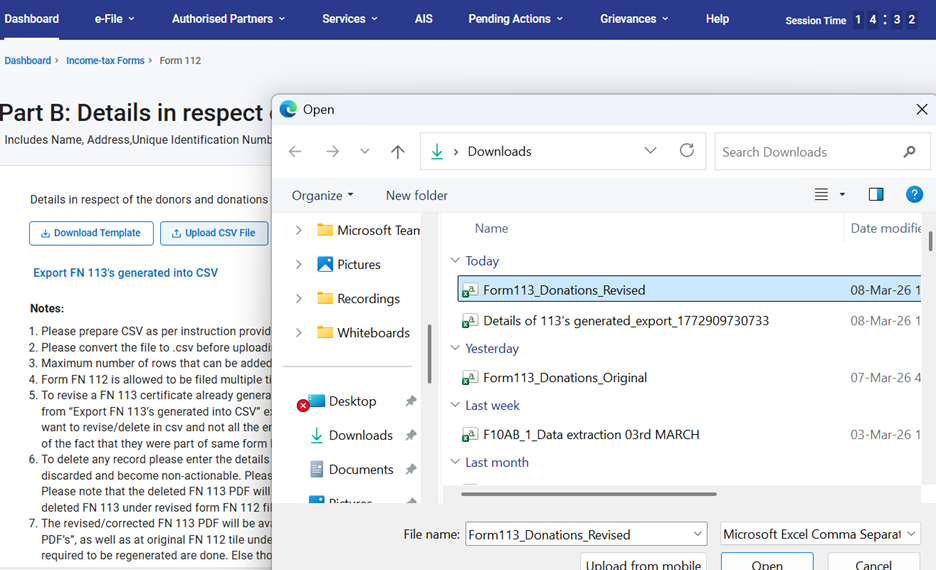The image size is (936, 570).
Task: Collapse the Today file group
Action: click(455, 261)
